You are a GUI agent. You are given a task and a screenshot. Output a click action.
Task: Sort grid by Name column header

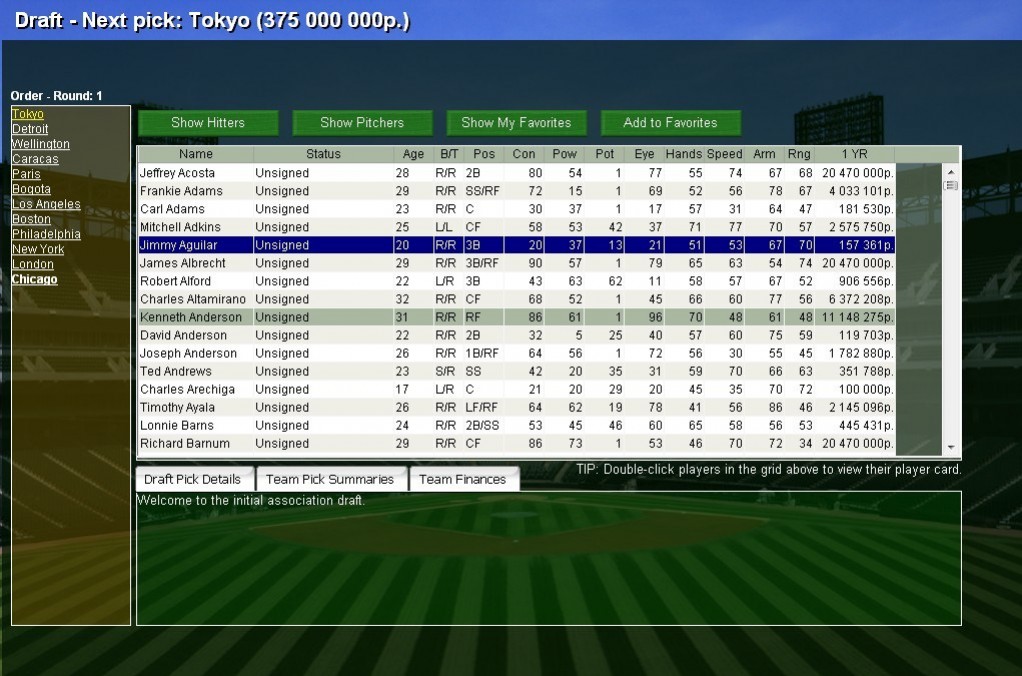[196, 154]
